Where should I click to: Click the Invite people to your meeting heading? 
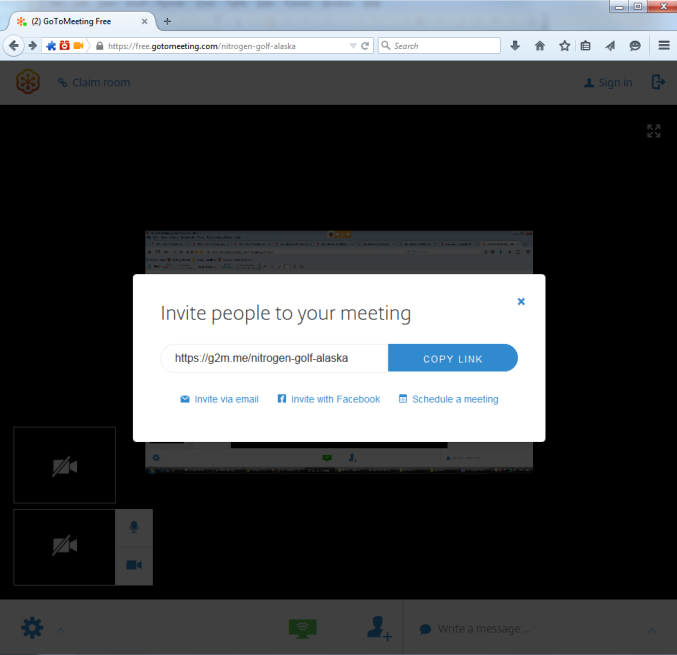[x=286, y=313]
